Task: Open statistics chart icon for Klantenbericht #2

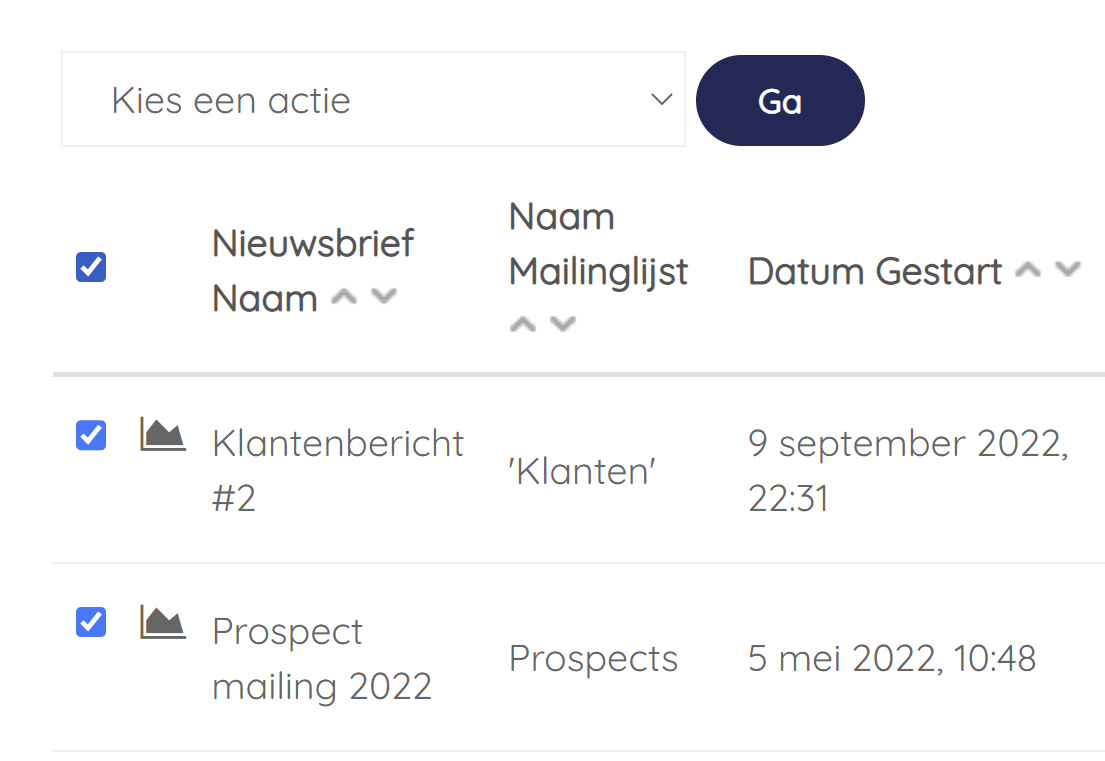Action: pos(163,434)
